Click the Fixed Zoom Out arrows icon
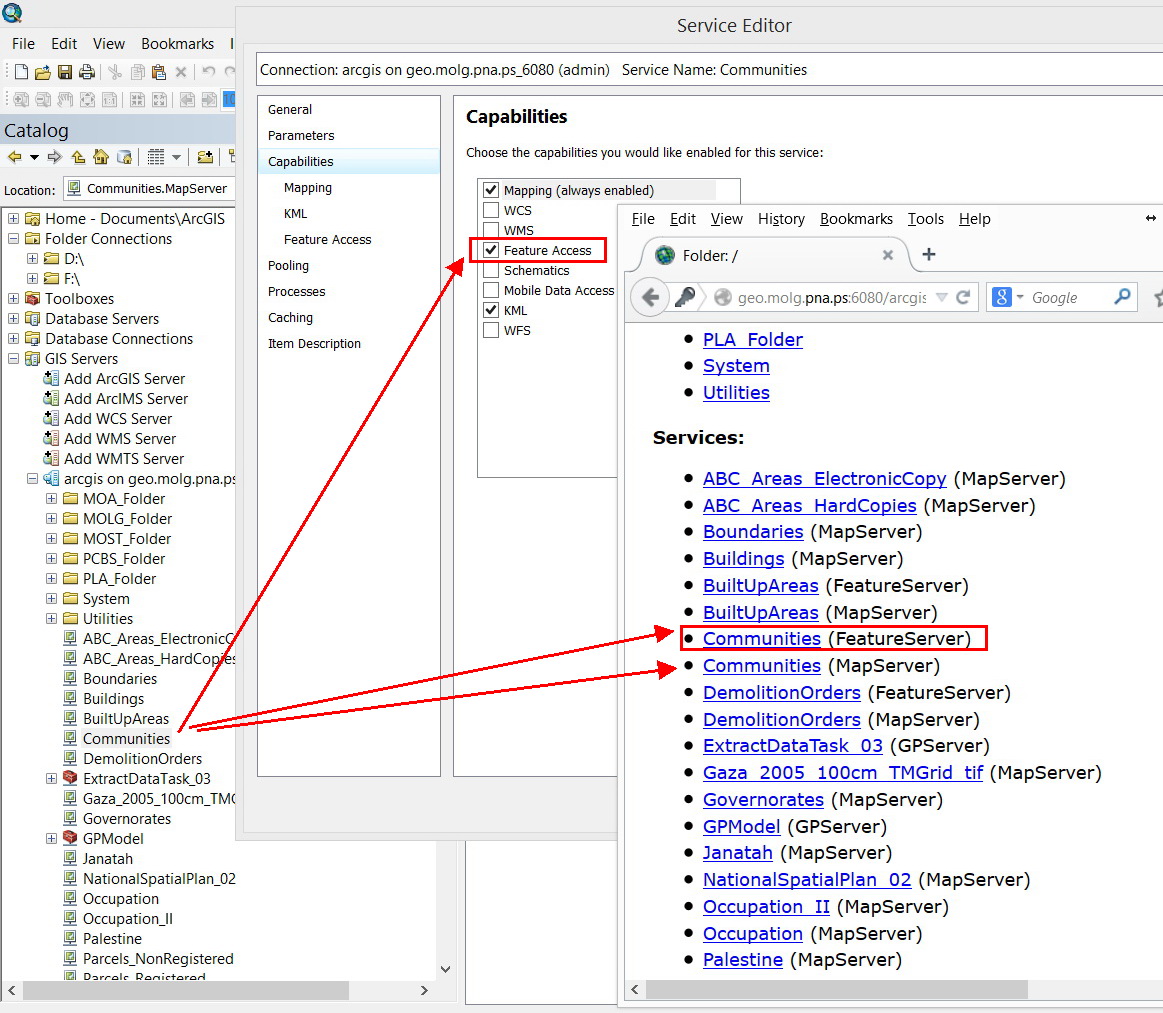1163x1013 pixels. 159,99
